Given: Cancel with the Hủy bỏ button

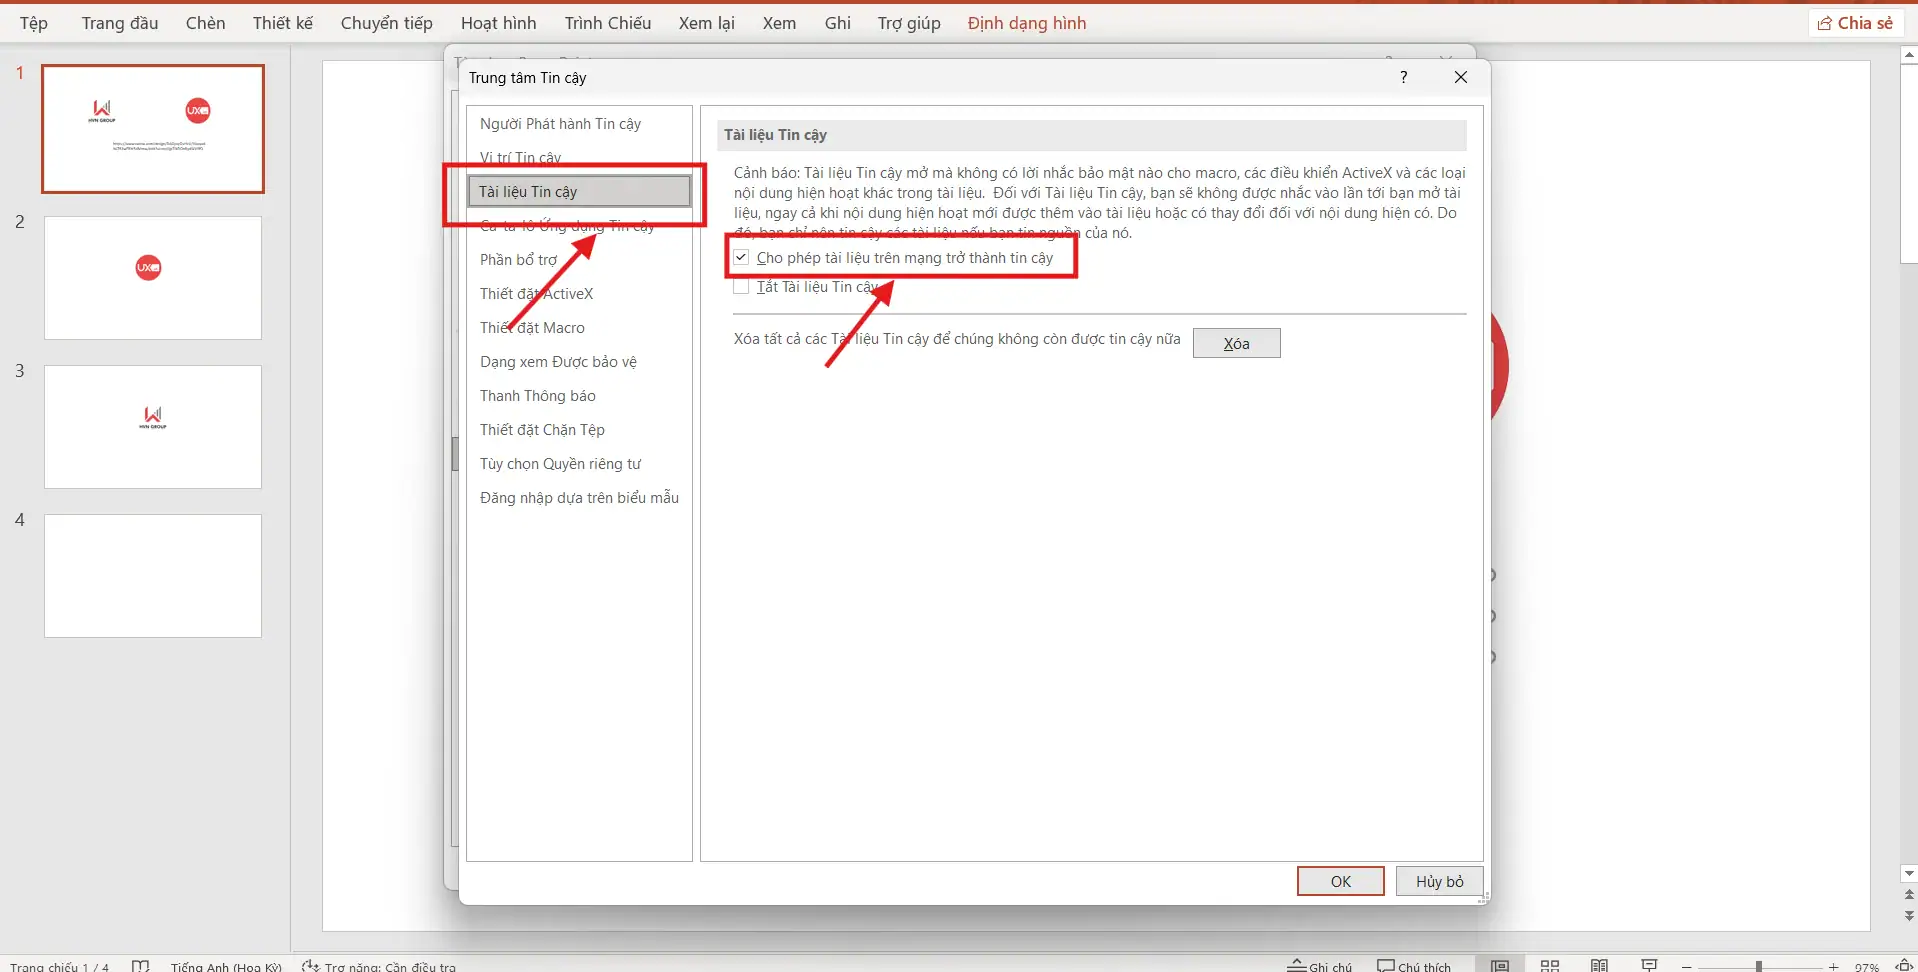Looking at the screenshot, I should (x=1439, y=881).
